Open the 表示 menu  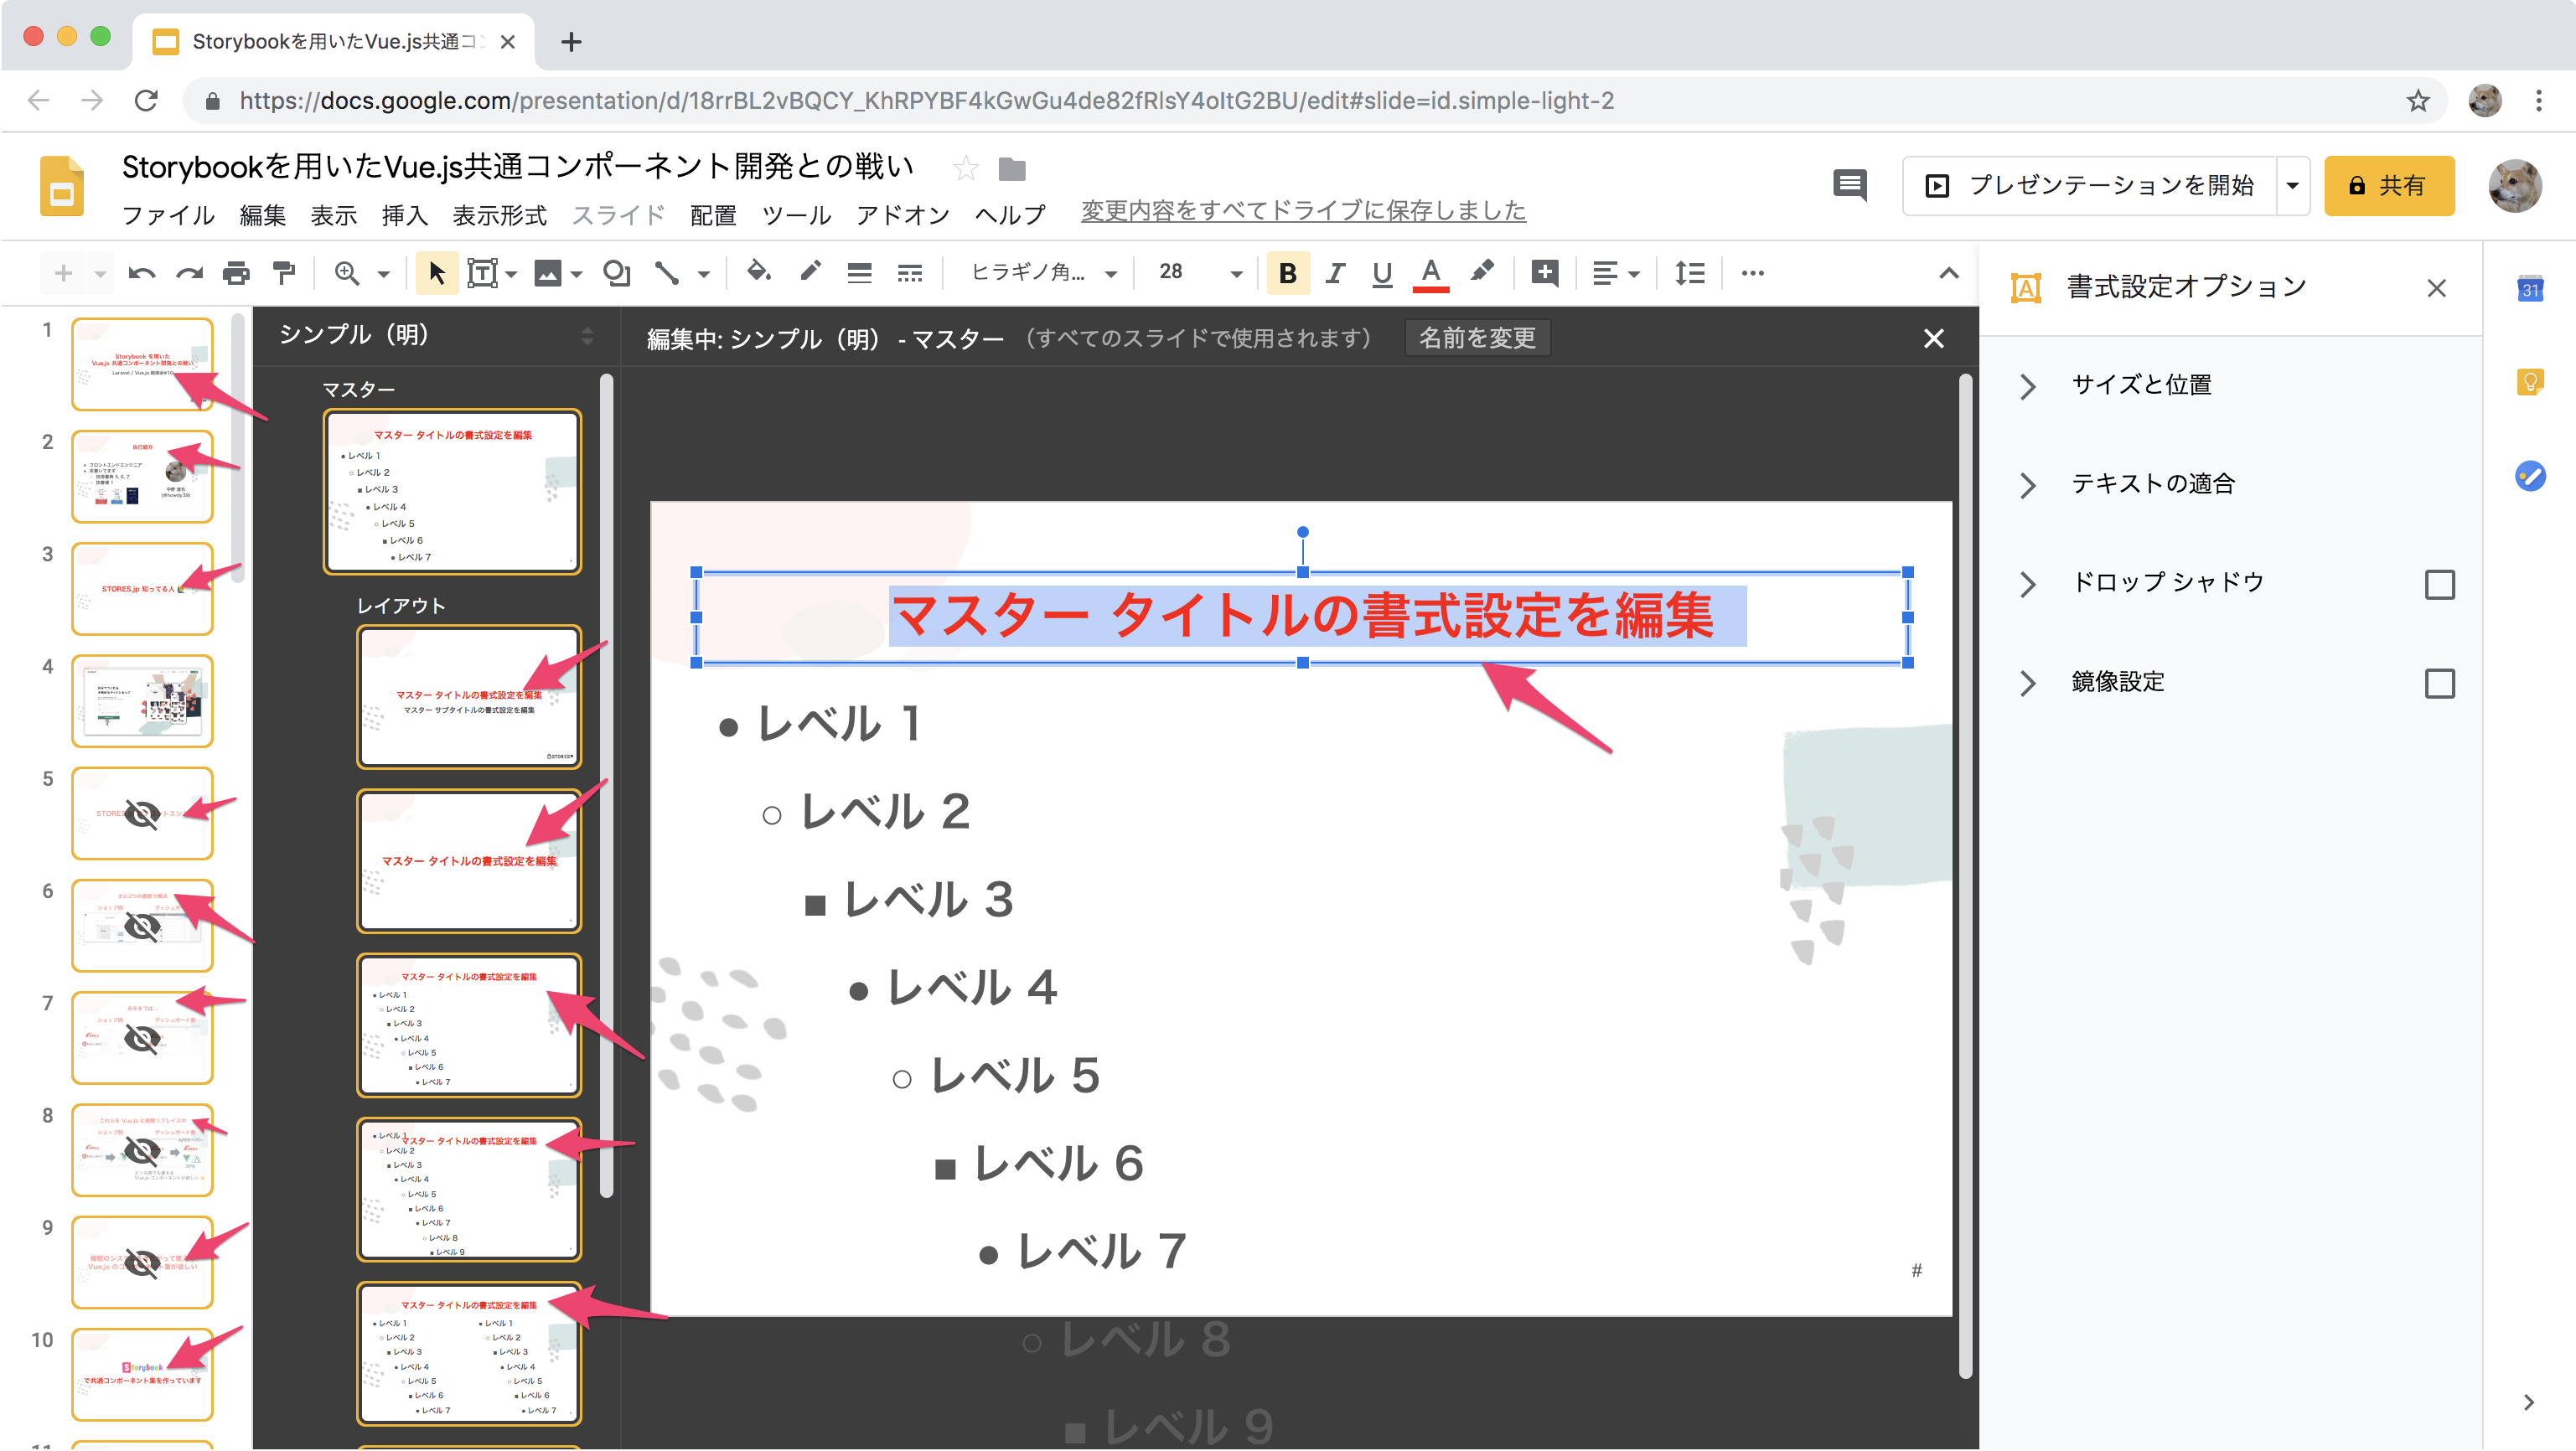click(333, 215)
